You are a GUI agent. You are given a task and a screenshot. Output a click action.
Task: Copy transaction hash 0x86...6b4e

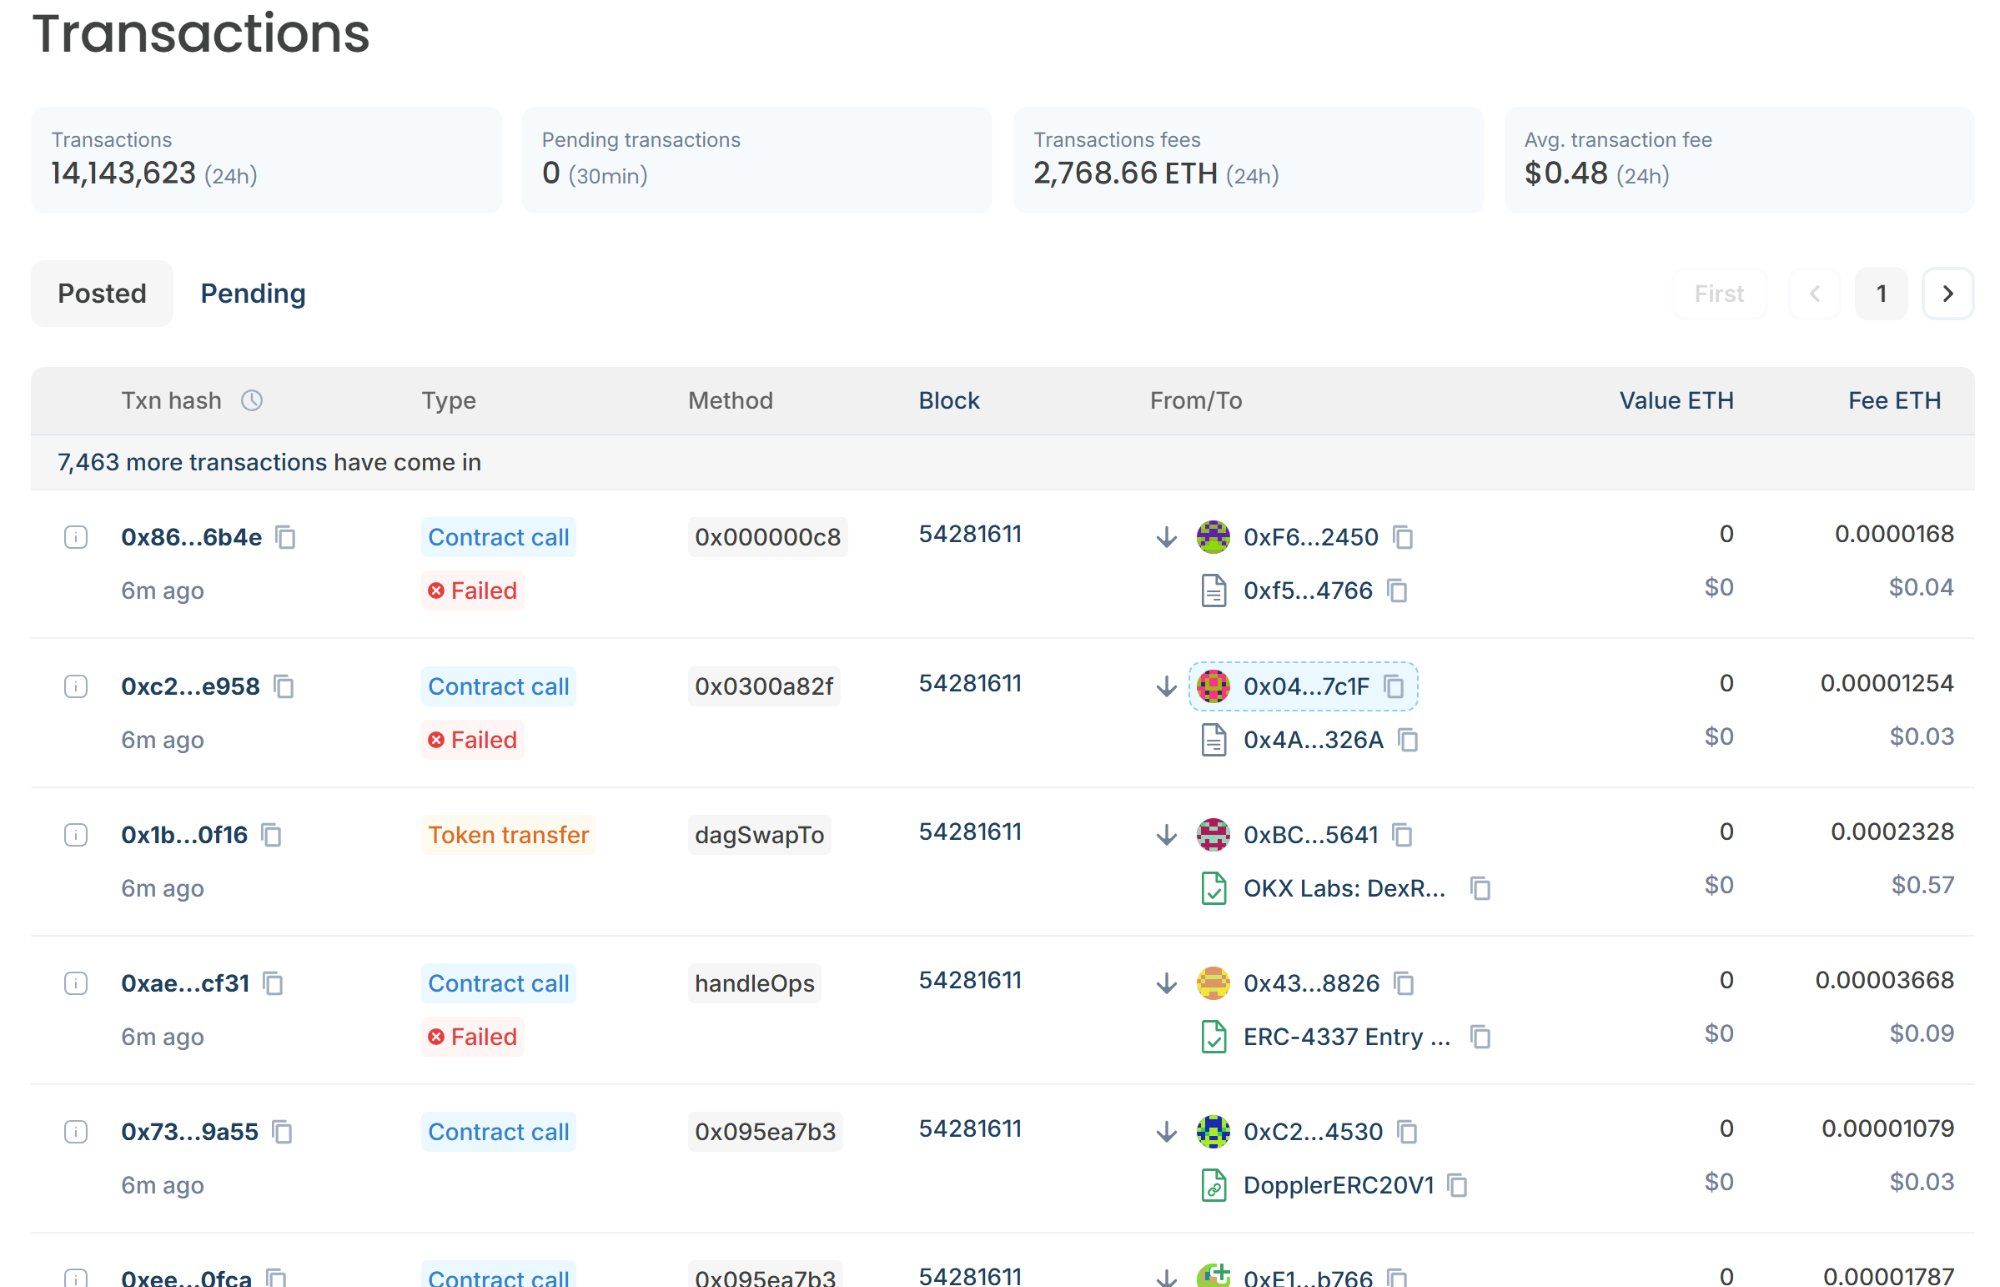286,538
